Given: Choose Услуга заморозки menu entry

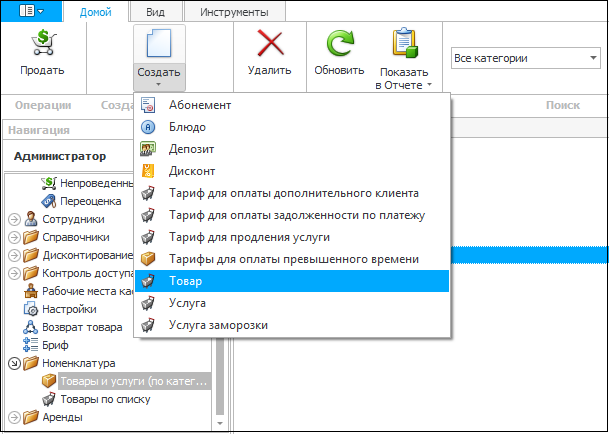Looking at the screenshot, I should click(x=292, y=325).
